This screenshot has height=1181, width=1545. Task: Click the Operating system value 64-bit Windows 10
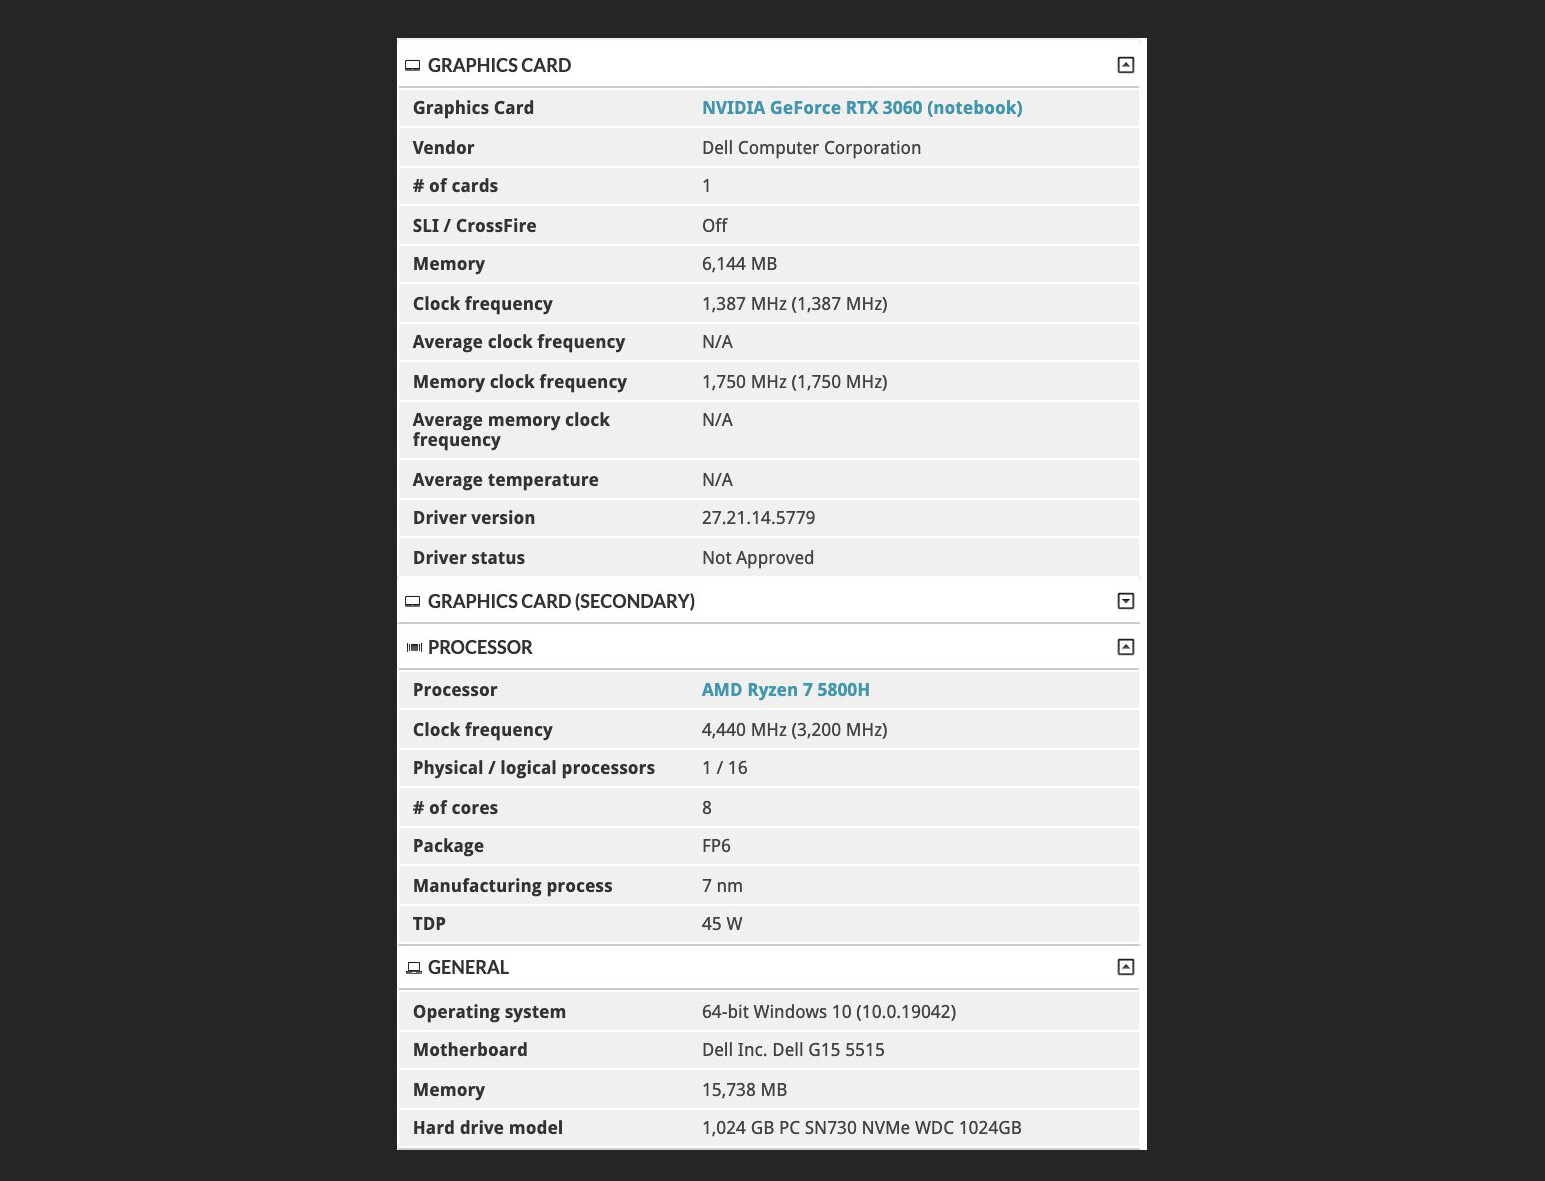tap(828, 1012)
